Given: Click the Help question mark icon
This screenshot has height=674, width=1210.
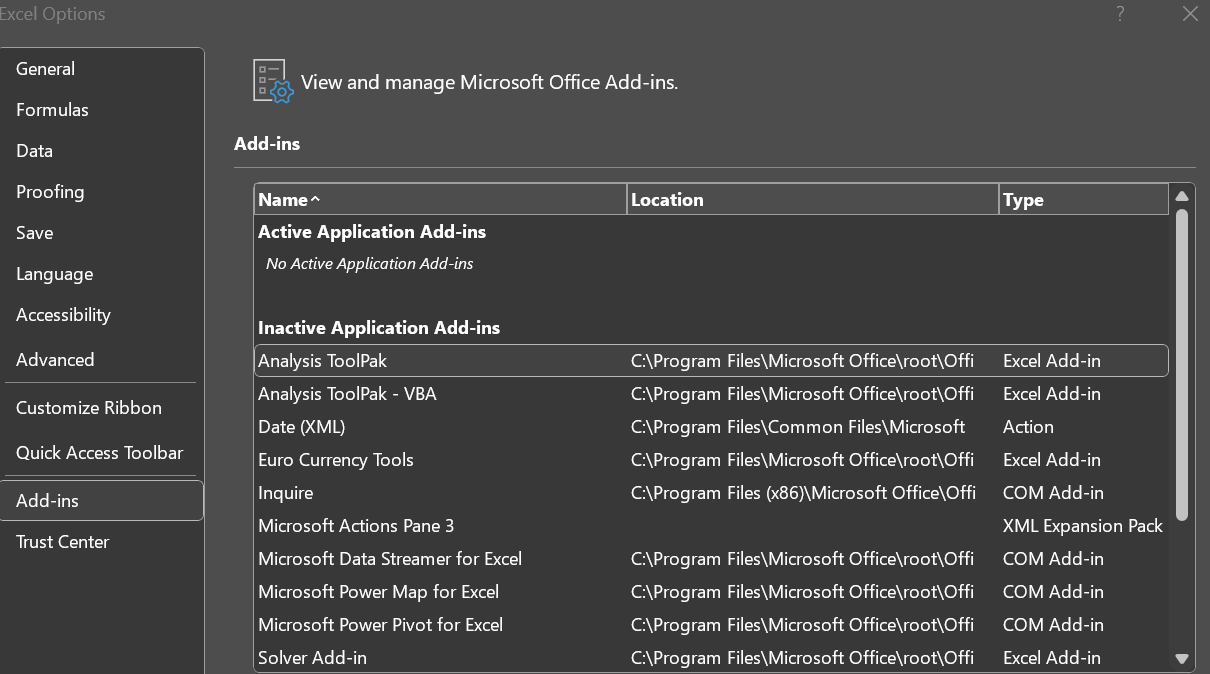Looking at the screenshot, I should [1121, 14].
